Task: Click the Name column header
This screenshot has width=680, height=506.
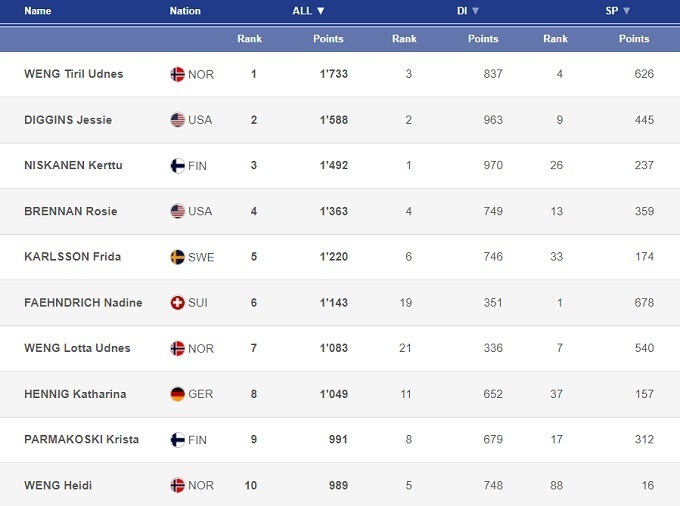Action: click(x=37, y=11)
